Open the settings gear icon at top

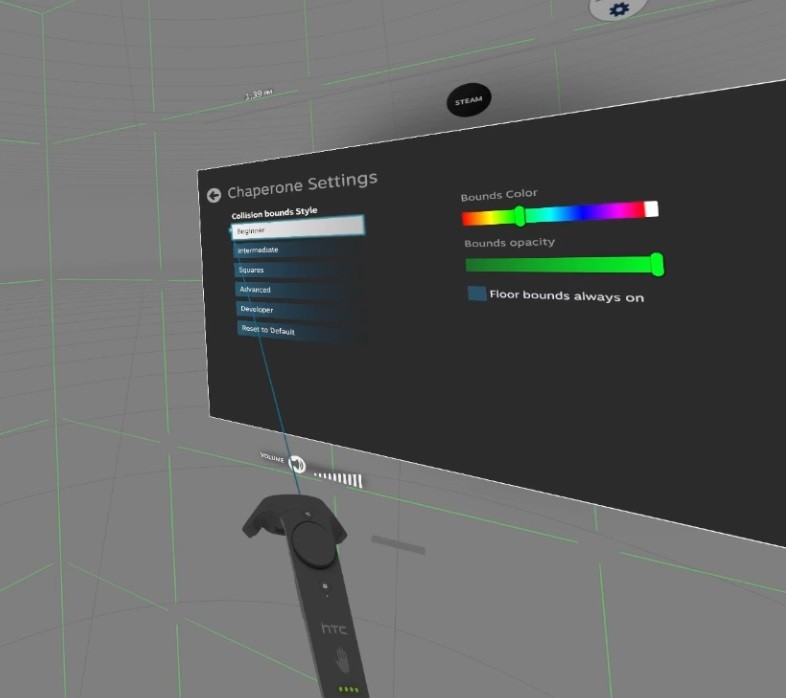(x=619, y=9)
